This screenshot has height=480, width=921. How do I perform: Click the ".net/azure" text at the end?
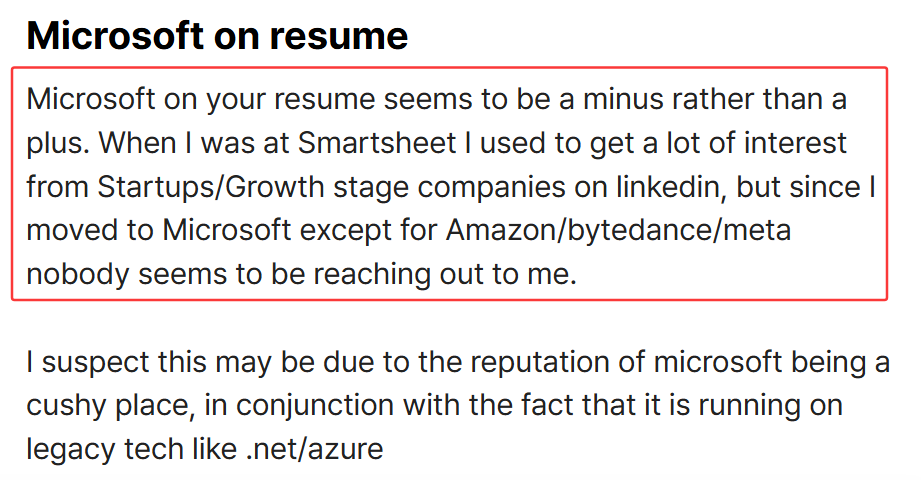coord(315,449)
